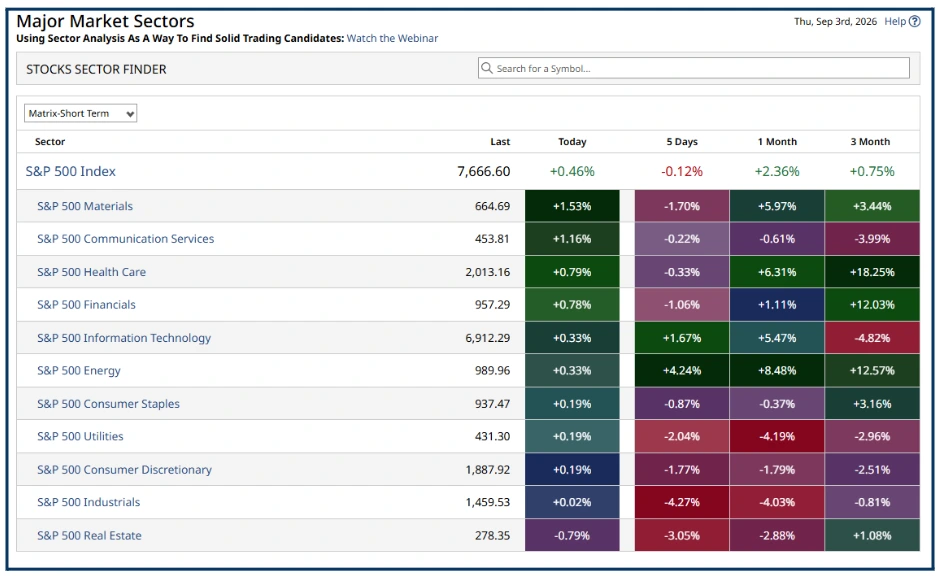Click Real Estate 3 Month cell +1.08%

pyautogui.click(x=872, y=536)
